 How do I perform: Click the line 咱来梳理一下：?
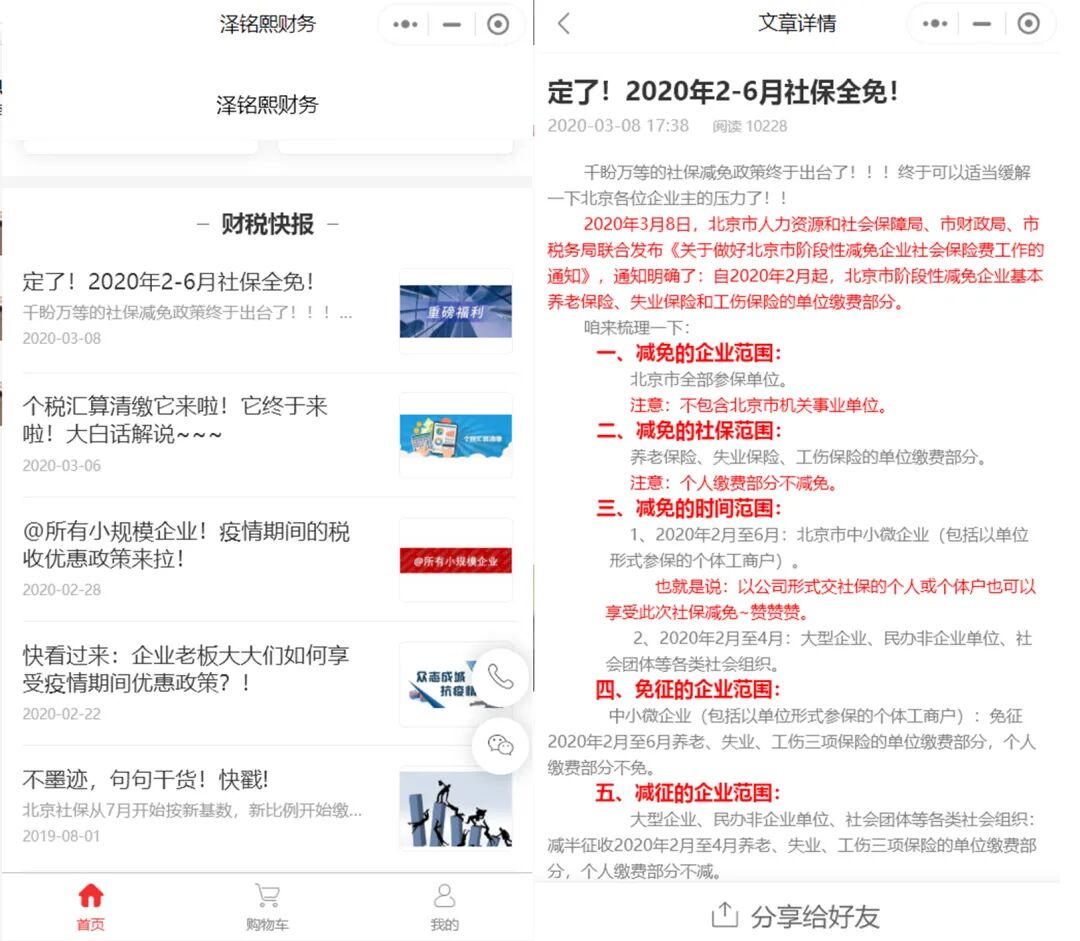coord(637,327)
